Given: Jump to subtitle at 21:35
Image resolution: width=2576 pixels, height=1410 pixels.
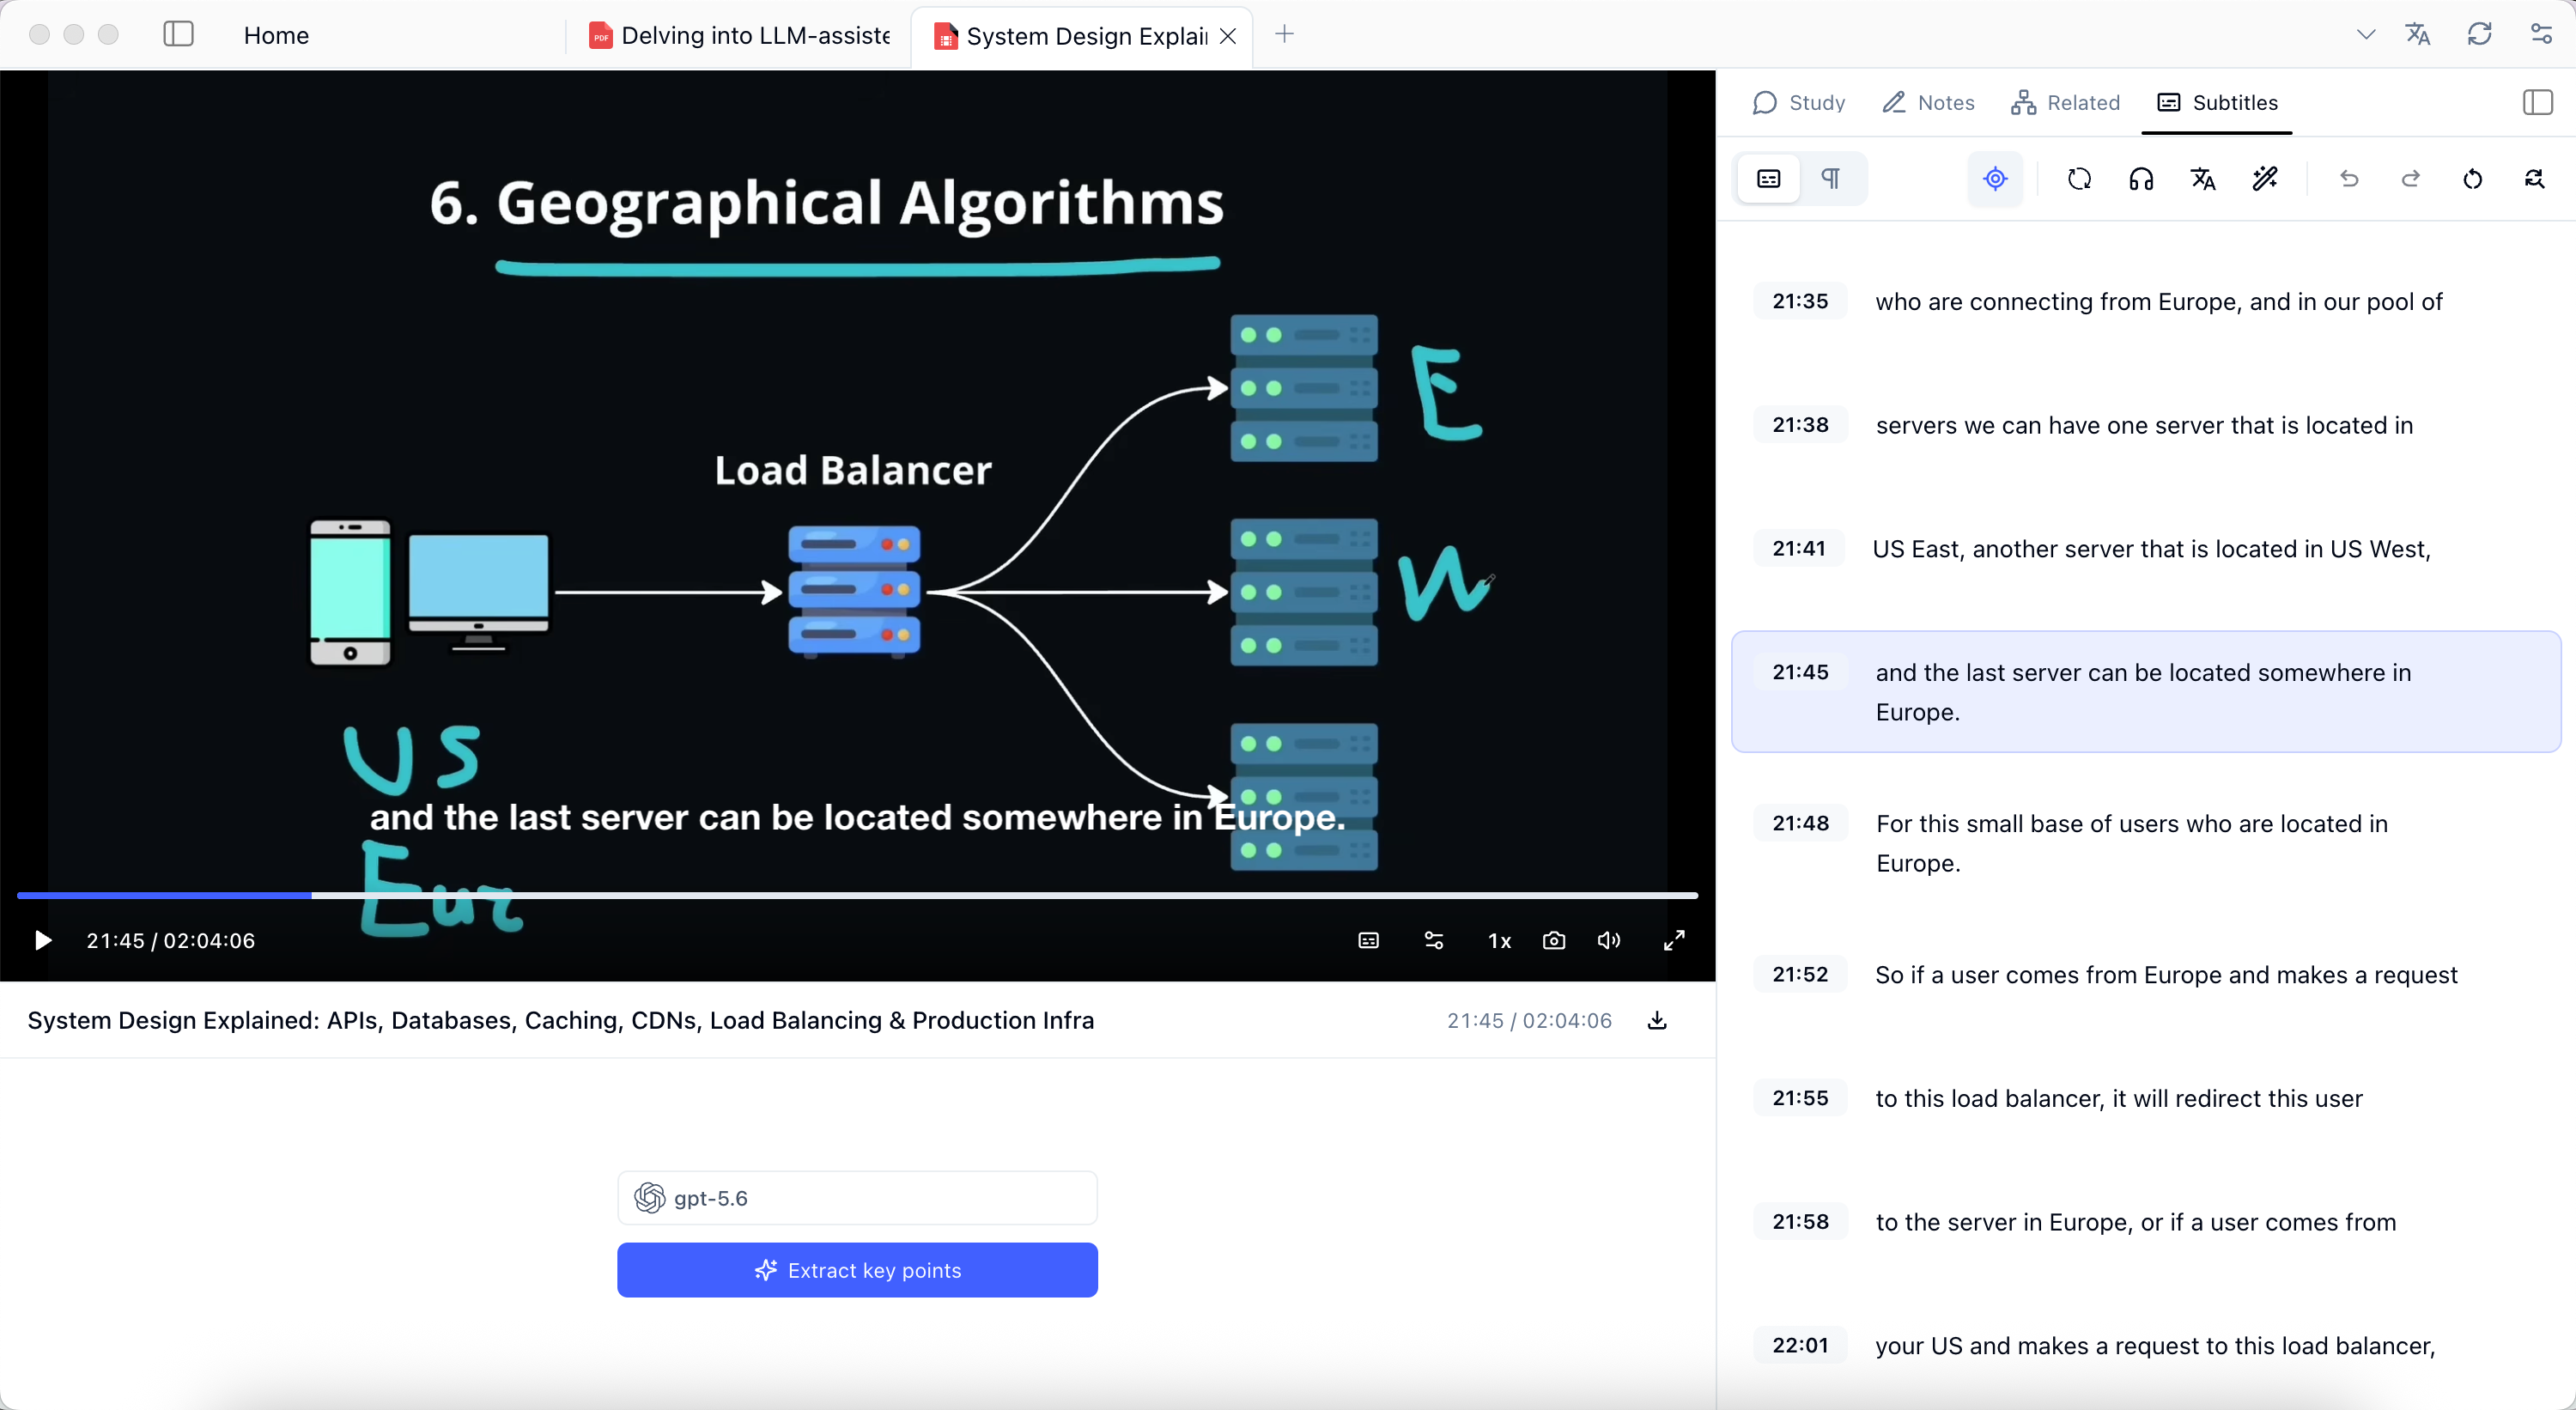Looking at the screenshot, I should click(1800, 301).
